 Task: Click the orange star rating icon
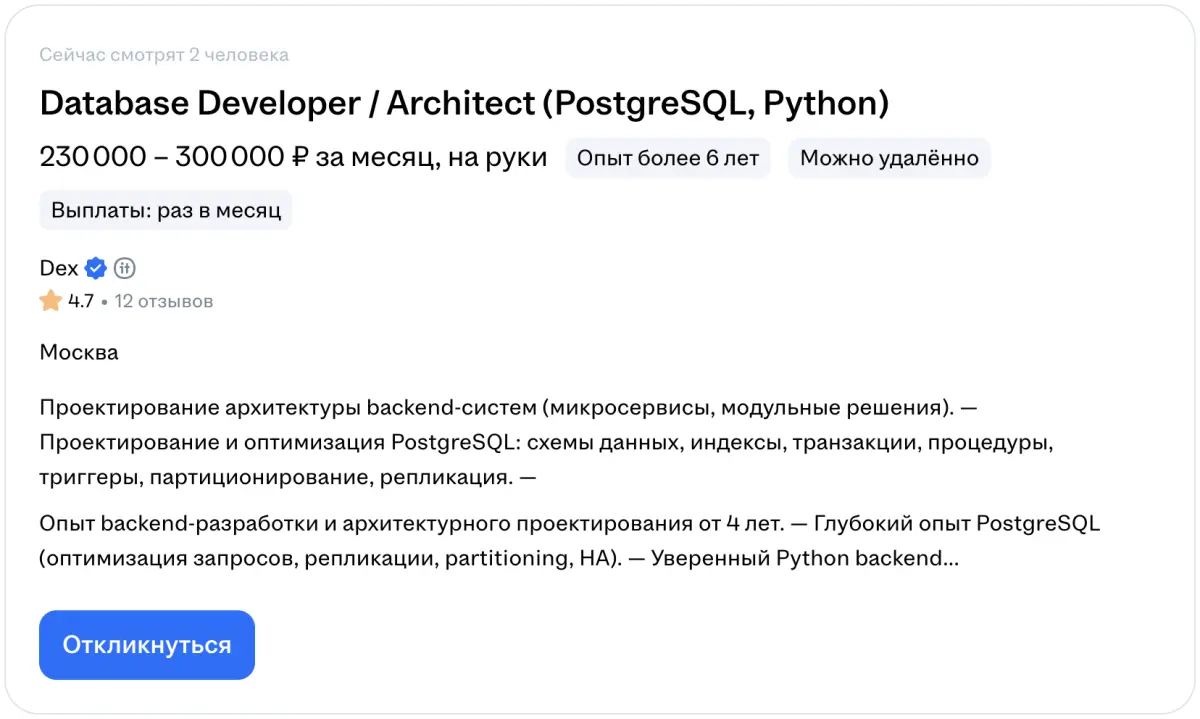[x=51, y=301]
